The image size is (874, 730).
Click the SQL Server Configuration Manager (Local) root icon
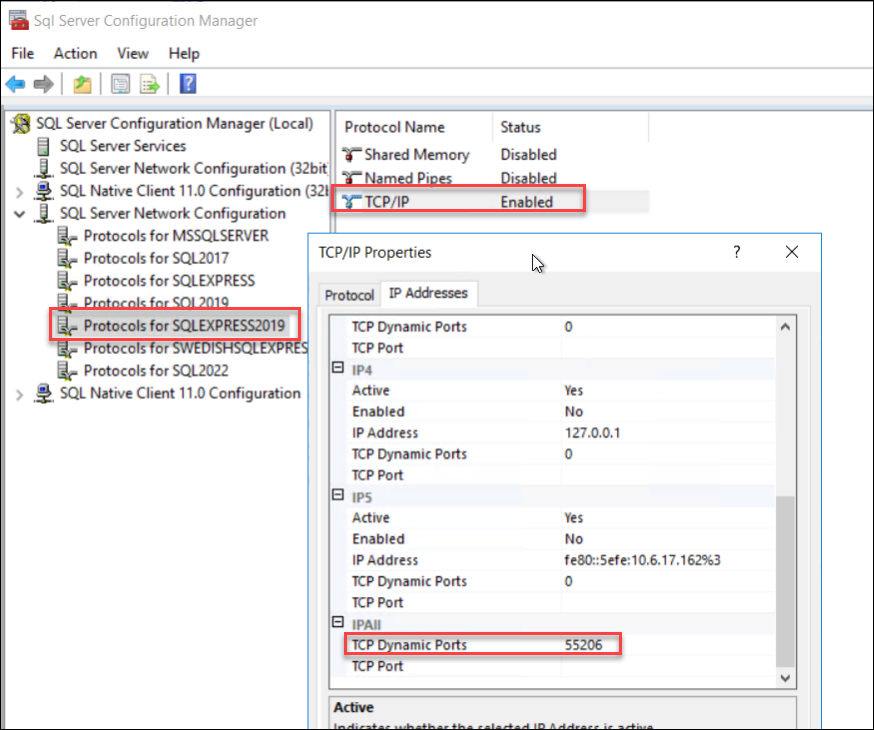[20, 122]
